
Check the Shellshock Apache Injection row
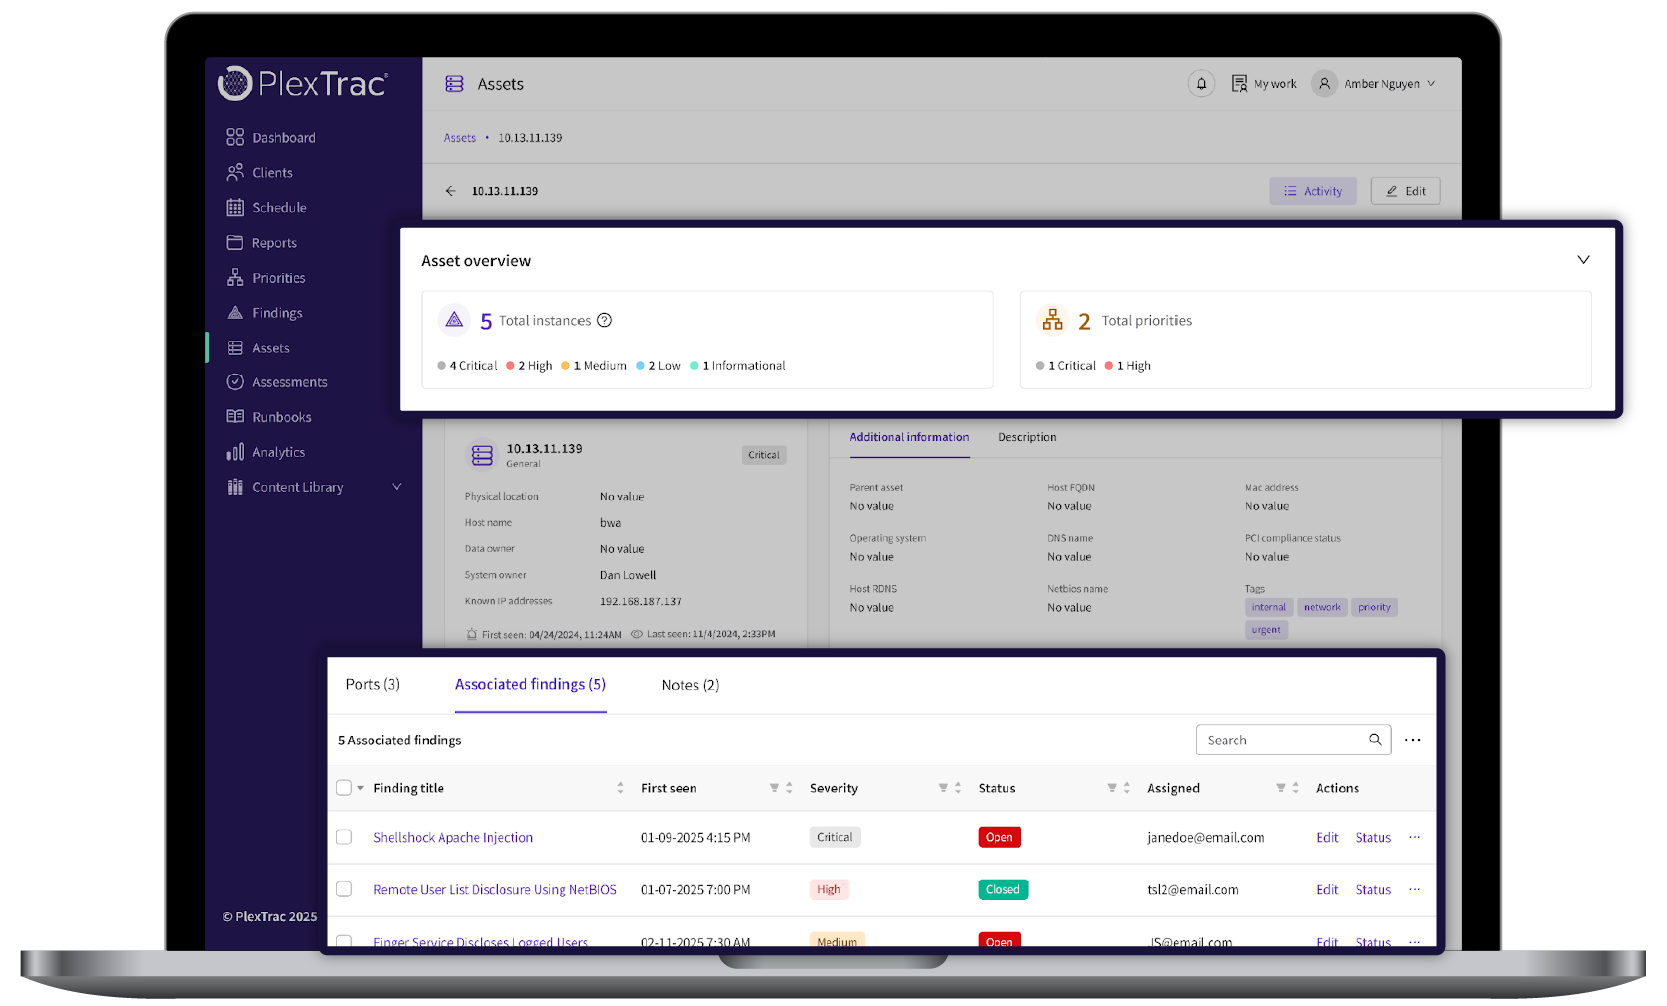[344, 837]
